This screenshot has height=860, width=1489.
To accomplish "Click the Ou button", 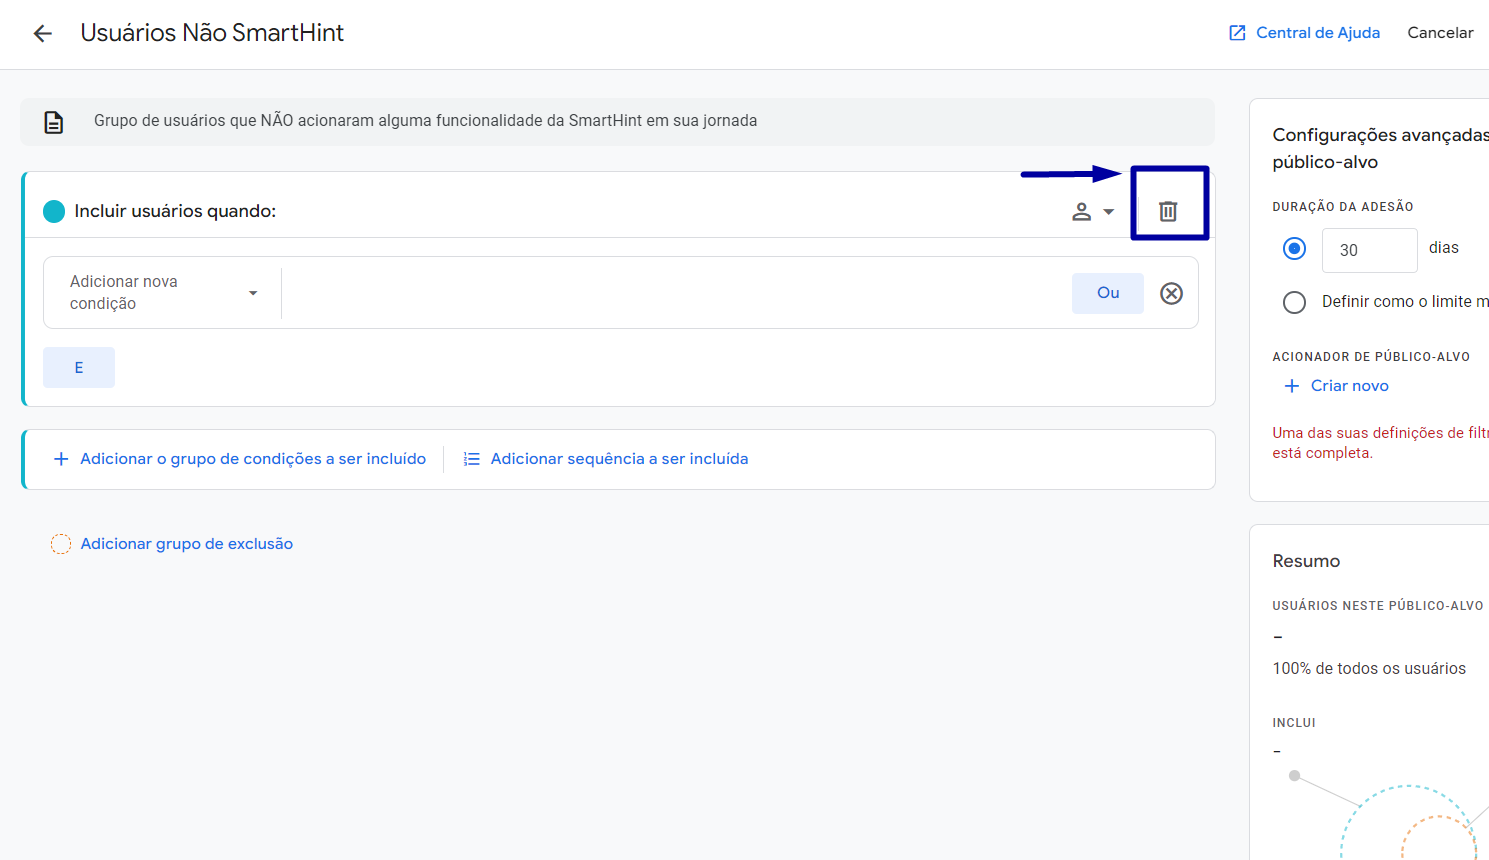I will (x=1108, y=293).
